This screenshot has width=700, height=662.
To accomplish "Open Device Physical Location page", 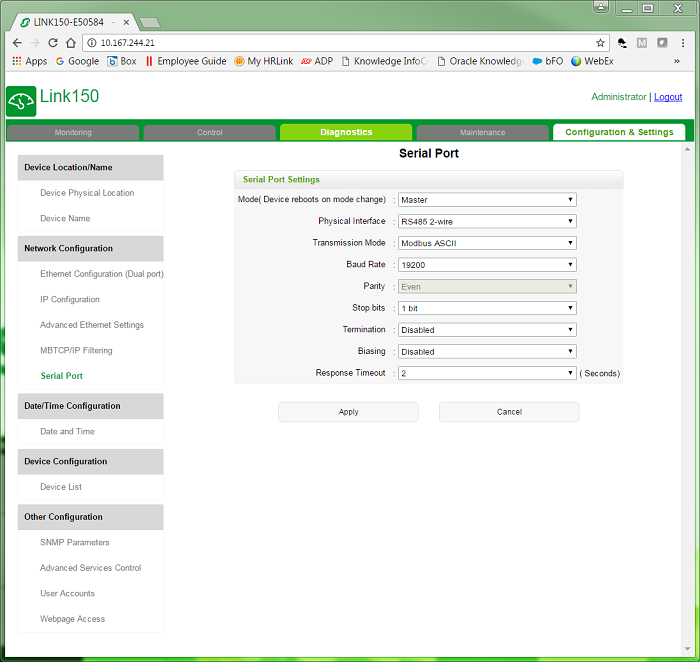I will point(87,193).
